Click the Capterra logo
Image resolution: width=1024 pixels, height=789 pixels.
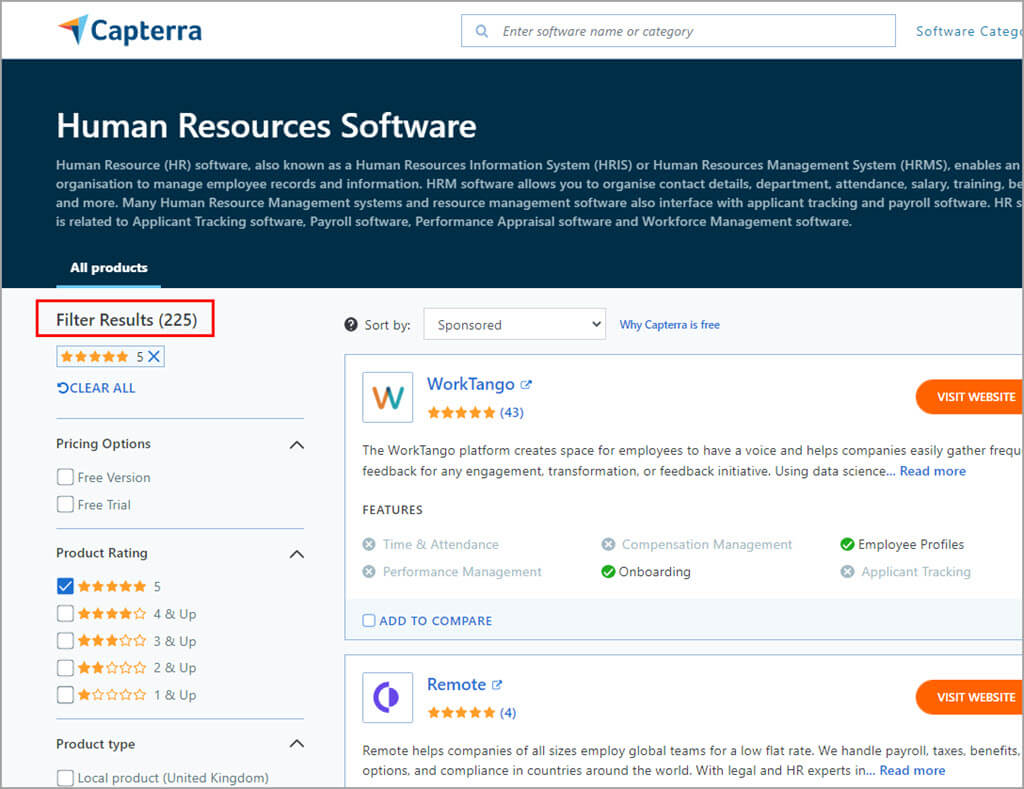(x=130, y=30)
